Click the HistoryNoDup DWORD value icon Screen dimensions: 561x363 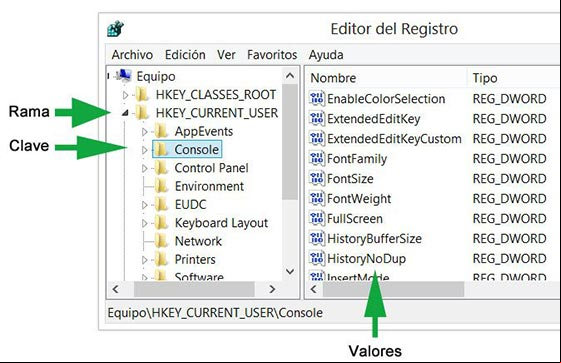click(317, 258)
